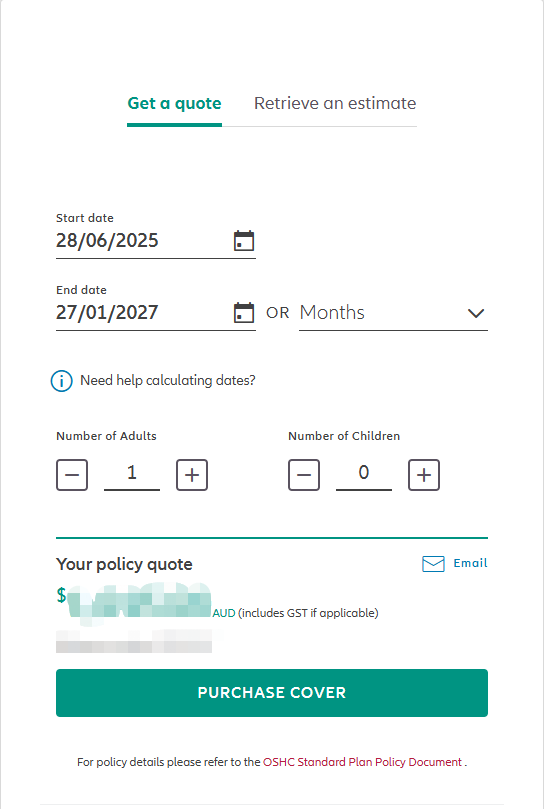Increase Number of Children with plus icon
Image resolution: width=544 pixels, height=809 pixels.
pos(424,475)
